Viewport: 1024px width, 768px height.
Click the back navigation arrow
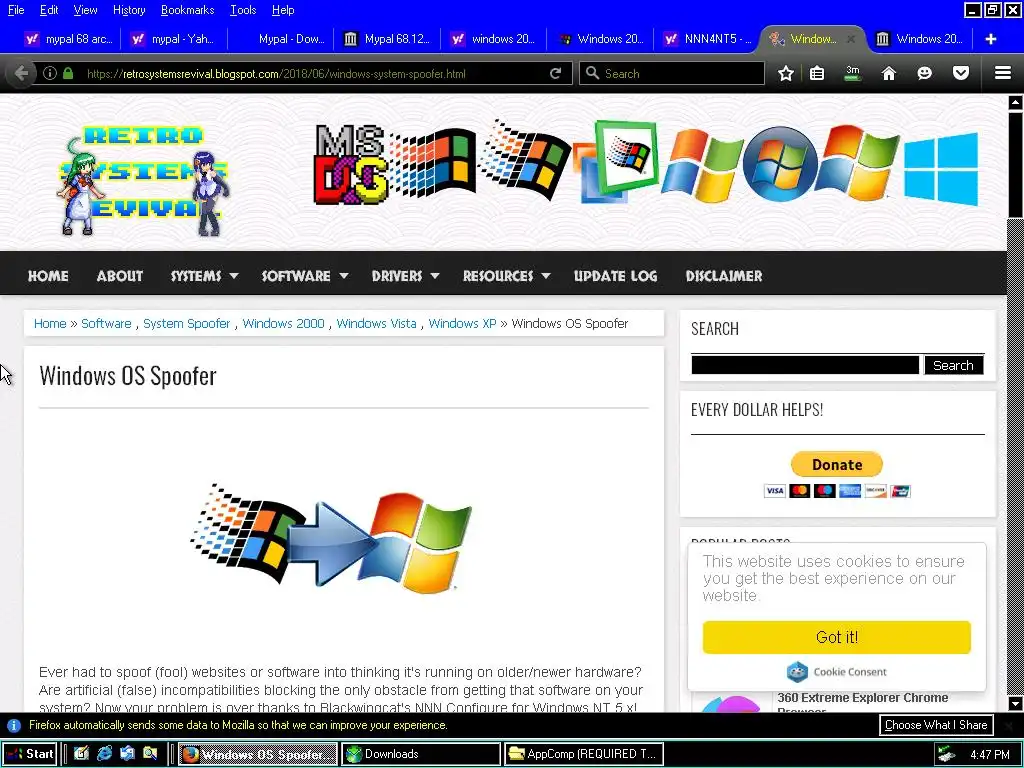20,73
